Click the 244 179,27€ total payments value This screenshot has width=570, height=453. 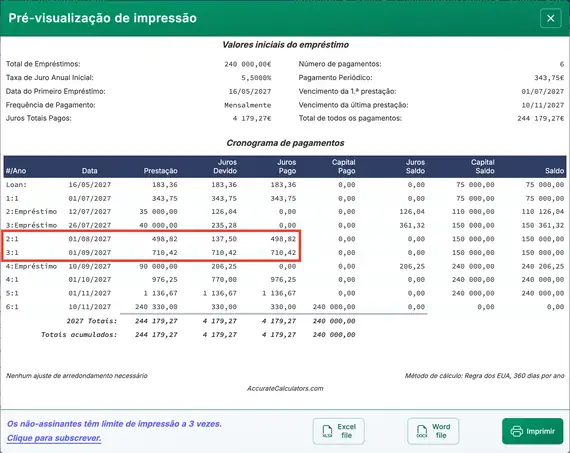pos(541,119)
